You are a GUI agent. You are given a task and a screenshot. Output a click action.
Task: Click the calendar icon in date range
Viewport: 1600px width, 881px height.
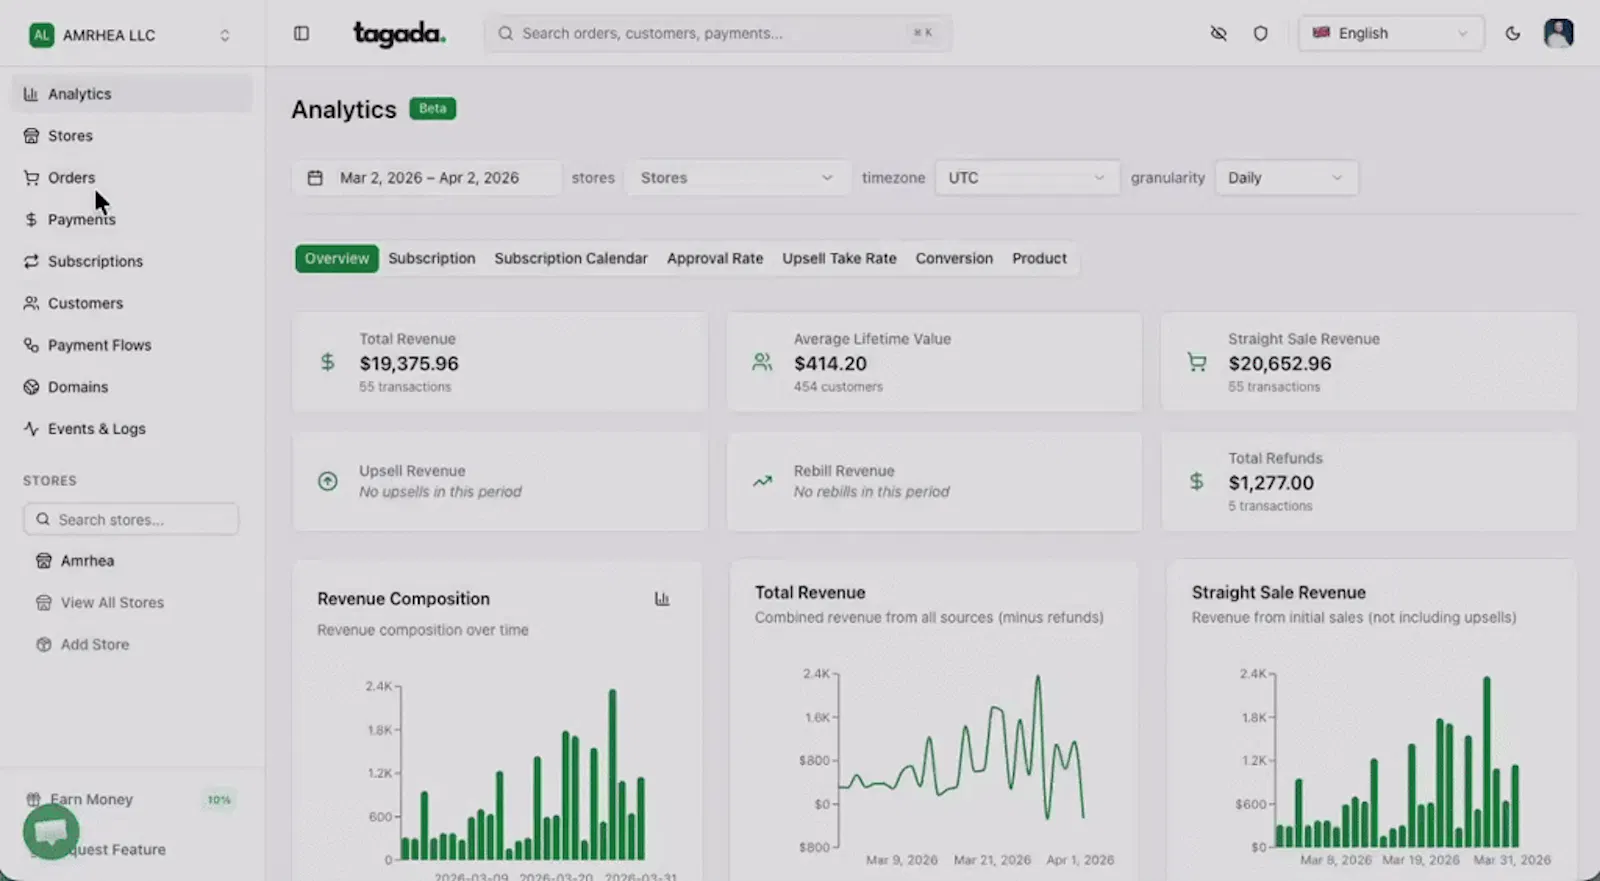(x=315, y=178)
